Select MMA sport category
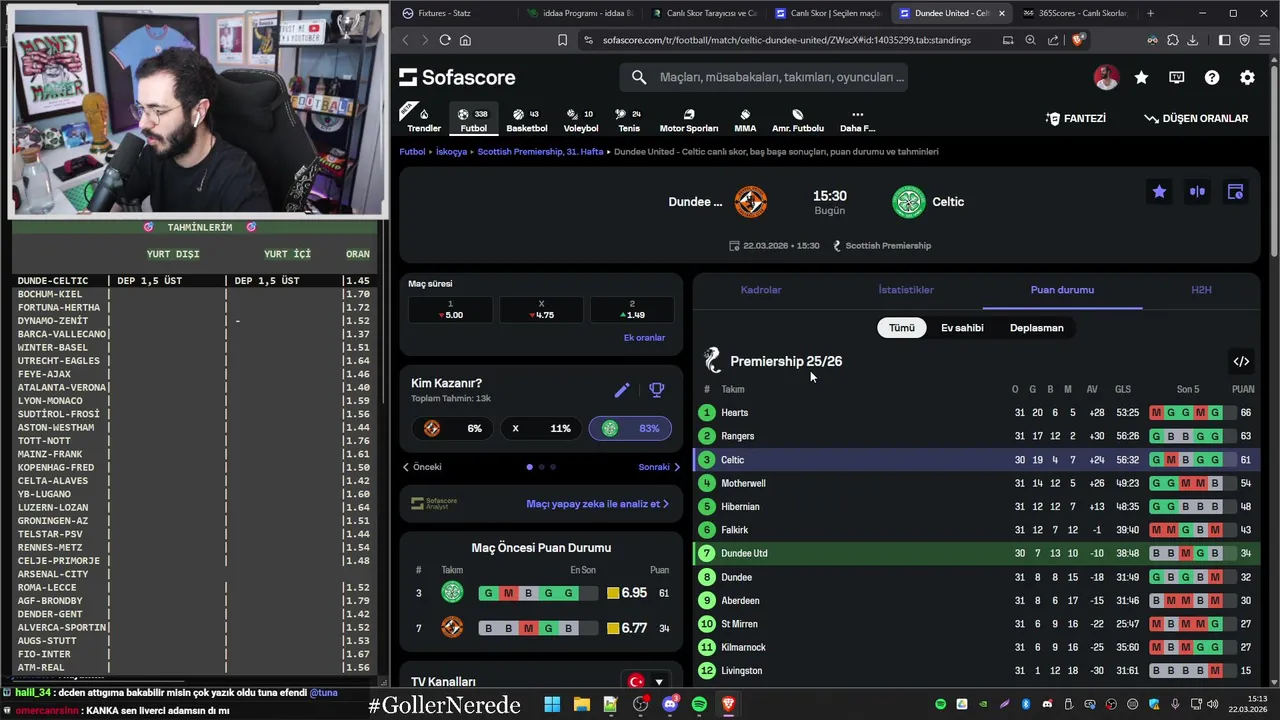The width and height of the screenshot is (1280, 720). pos(745,120)
